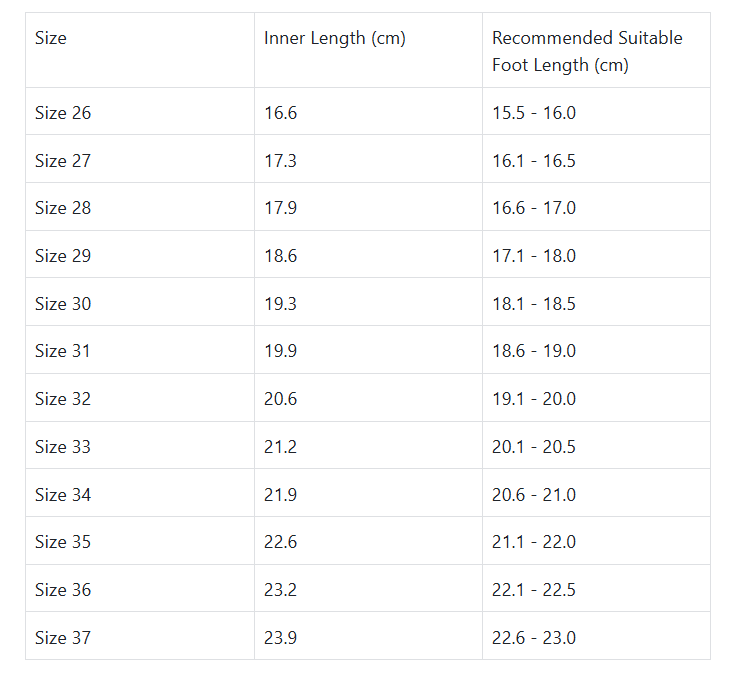Image resolution: width=729 pixels, height=673 pixels.
Task: Click the Inner Length (cm) header
Action: point(335,38)
